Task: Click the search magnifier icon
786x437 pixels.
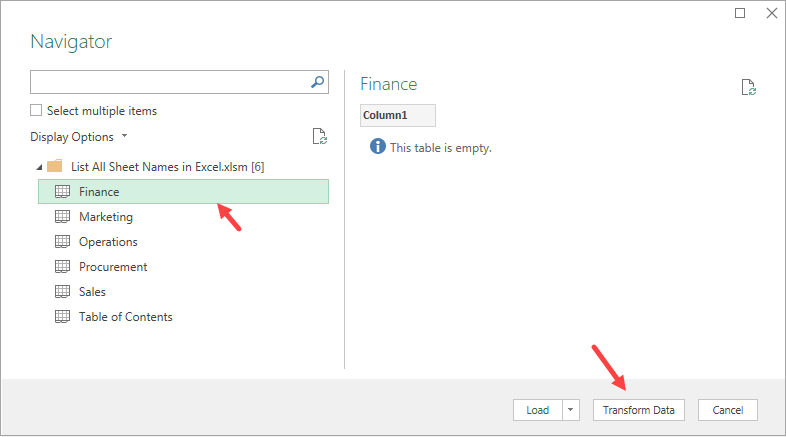Action: coord(317,82)
